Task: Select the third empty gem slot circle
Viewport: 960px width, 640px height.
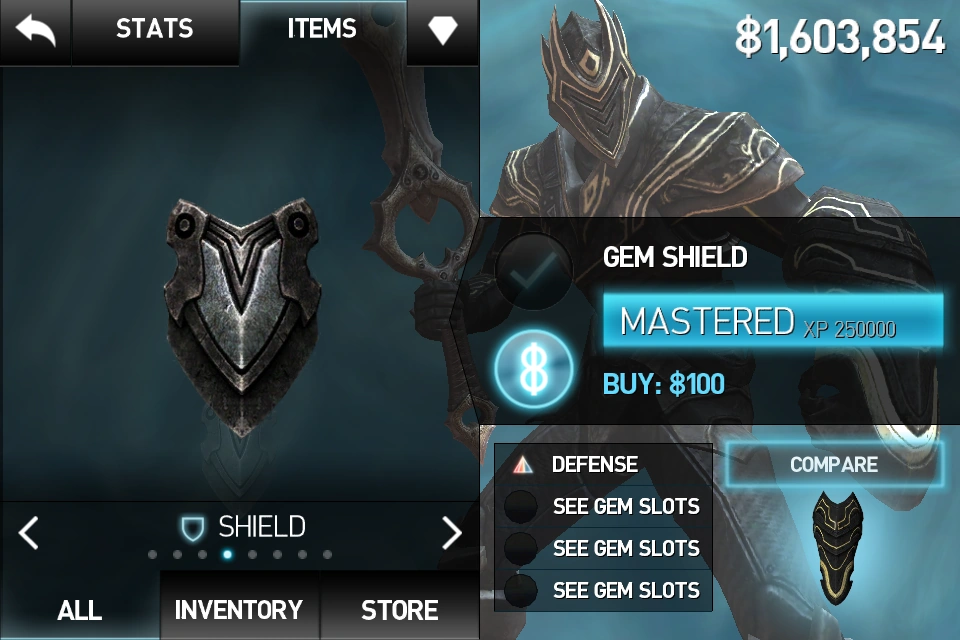Action: pyautogui.click(x=520, y=590)
